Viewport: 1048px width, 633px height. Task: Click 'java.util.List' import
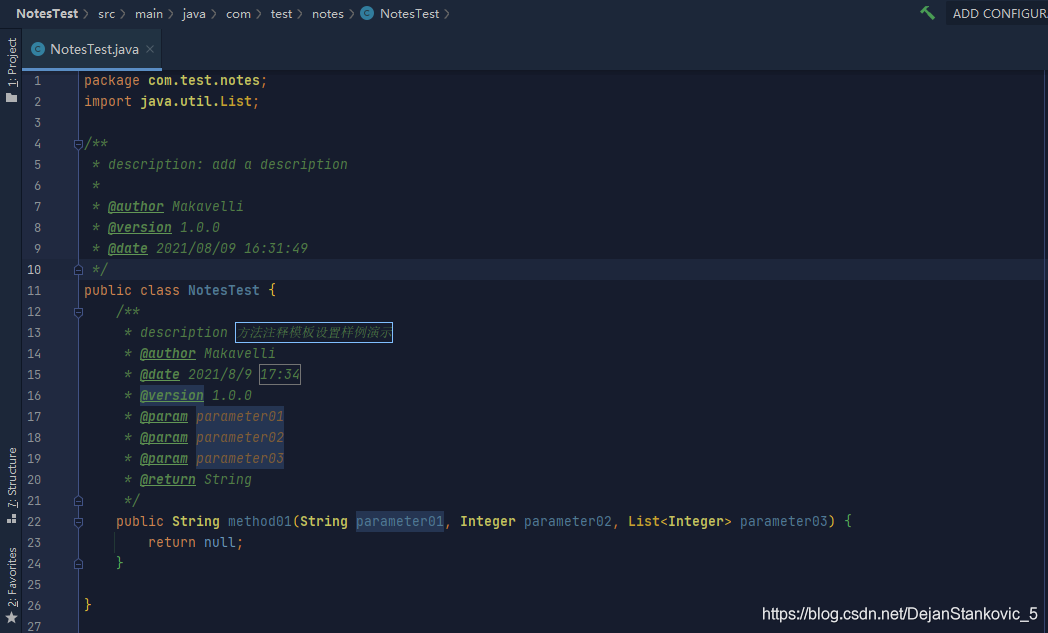(196, 102)
